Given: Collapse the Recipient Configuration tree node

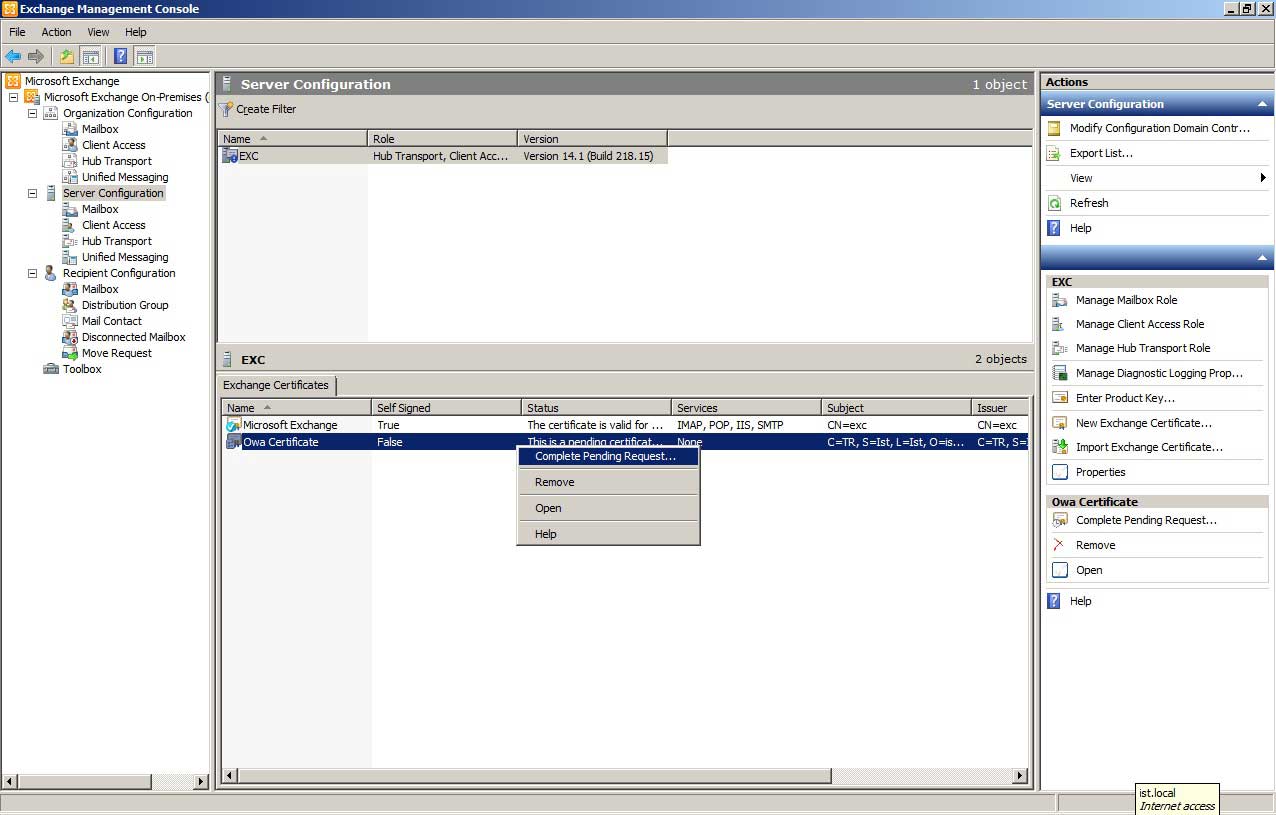Looking at the screenshot, I should pyautogui.click(x=32, y=273).
